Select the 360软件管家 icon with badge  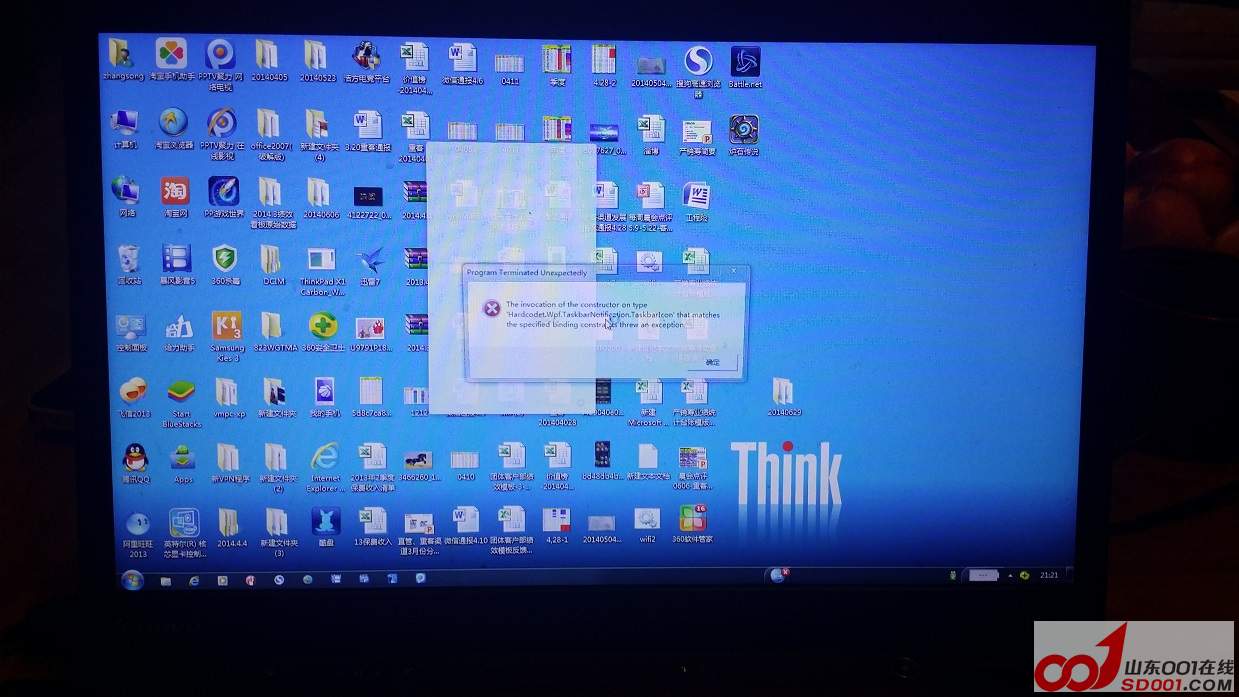[x=692, y=520]
